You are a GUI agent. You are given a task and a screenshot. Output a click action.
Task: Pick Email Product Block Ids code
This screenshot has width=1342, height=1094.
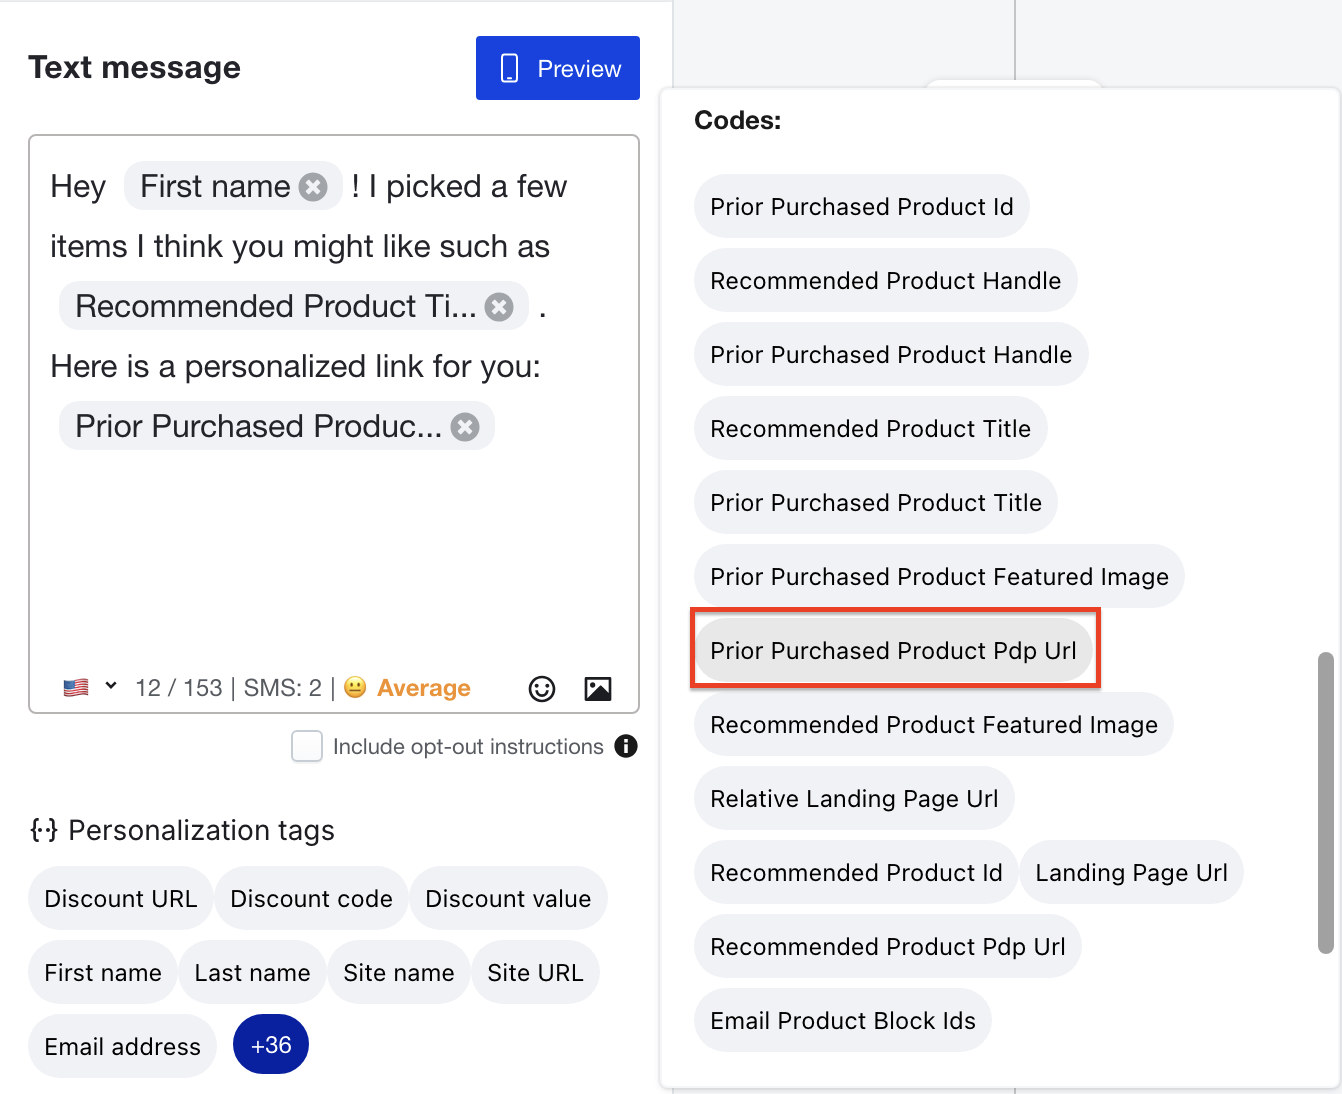[x=842, y=1021]
